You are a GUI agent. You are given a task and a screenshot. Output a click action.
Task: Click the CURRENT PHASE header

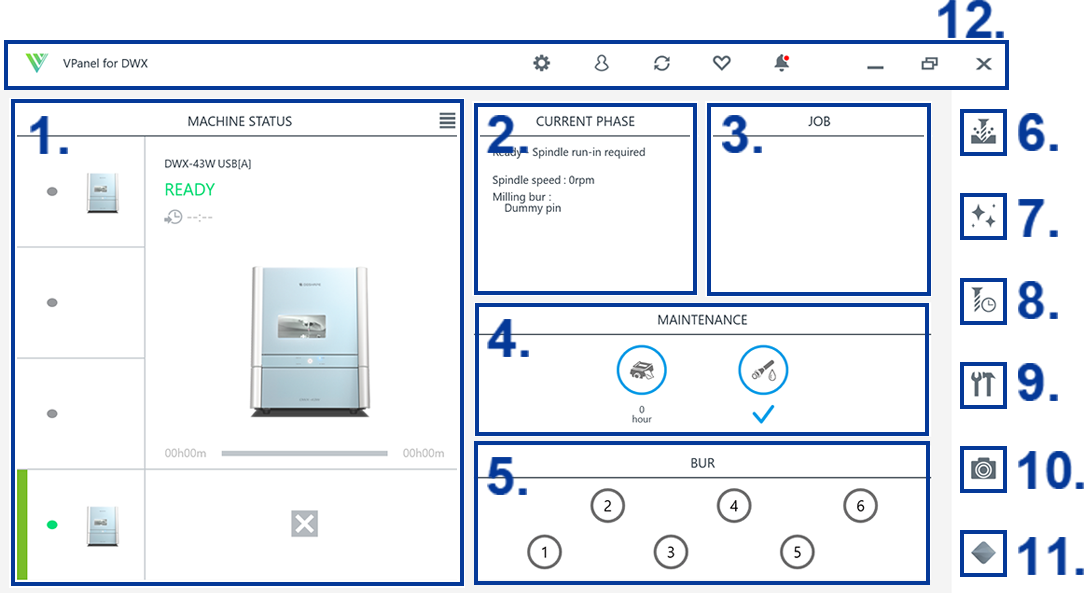585,121
